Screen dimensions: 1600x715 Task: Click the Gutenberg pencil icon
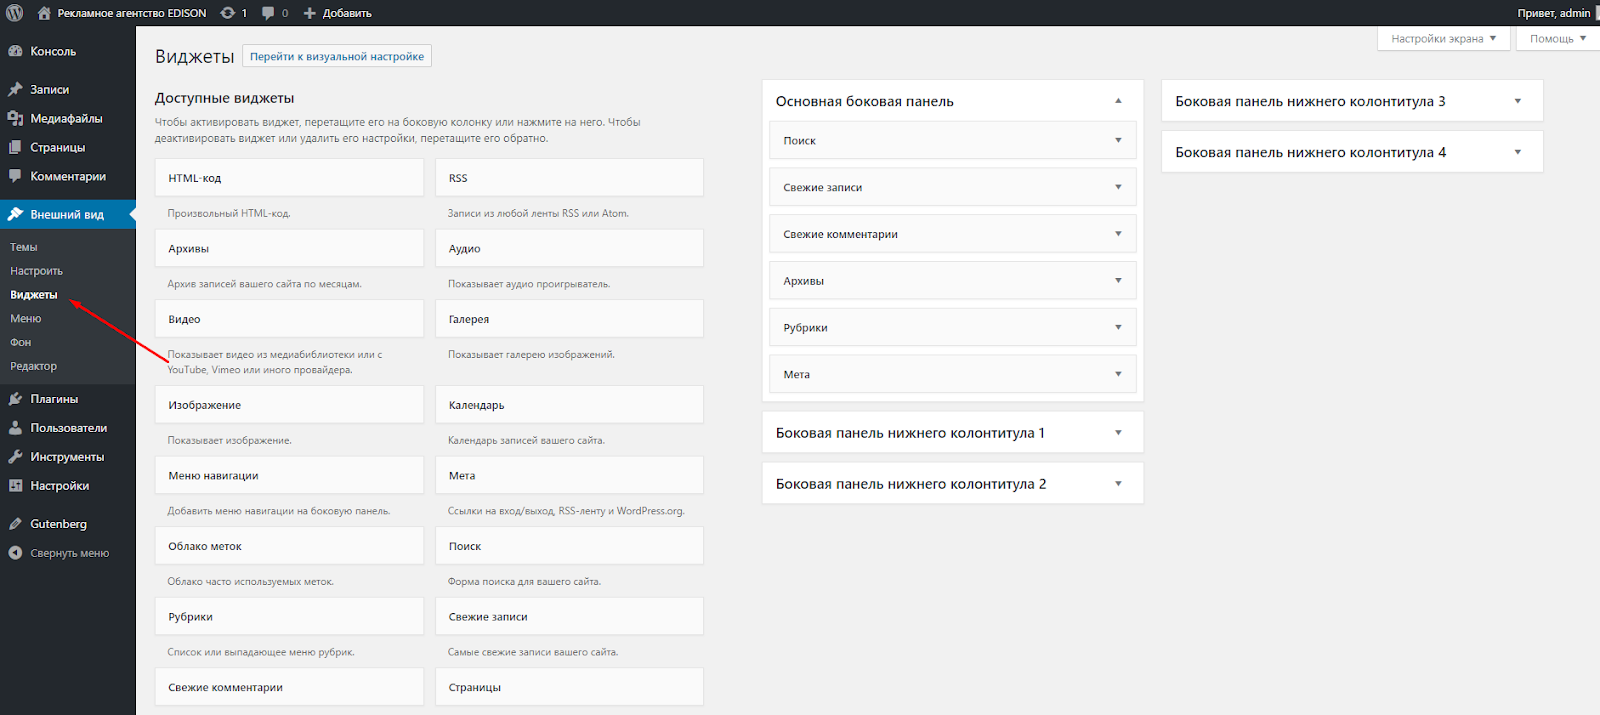(15, 524)
